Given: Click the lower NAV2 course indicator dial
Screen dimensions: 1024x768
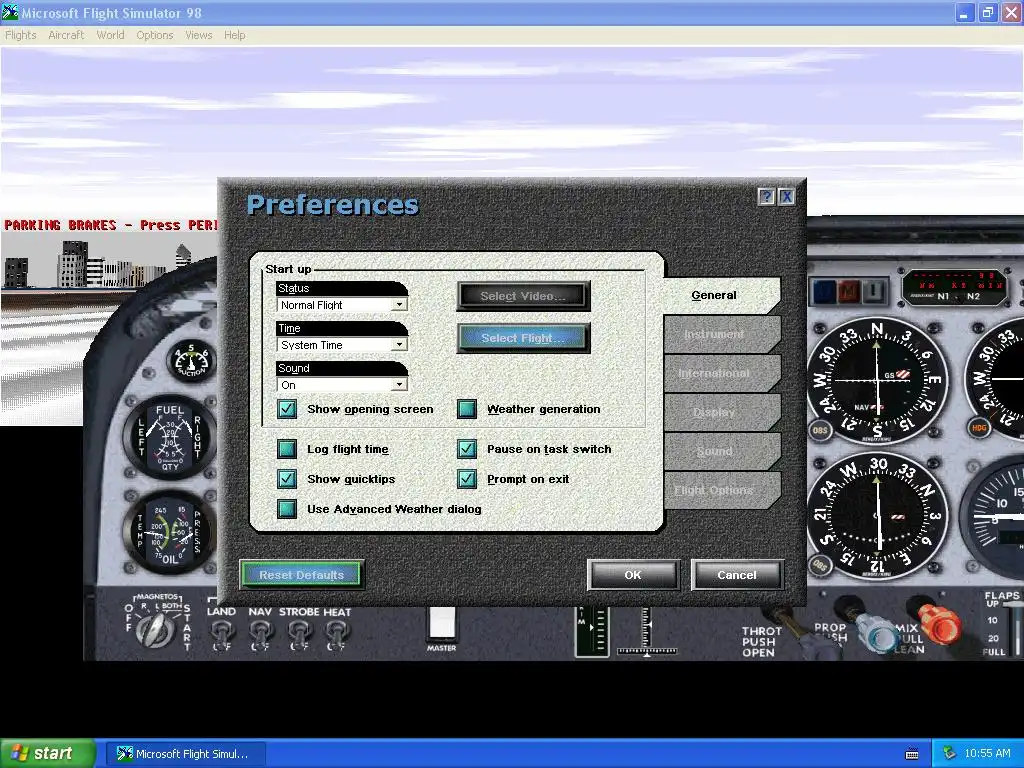Looking at the screenshot, I should [878, 516].
